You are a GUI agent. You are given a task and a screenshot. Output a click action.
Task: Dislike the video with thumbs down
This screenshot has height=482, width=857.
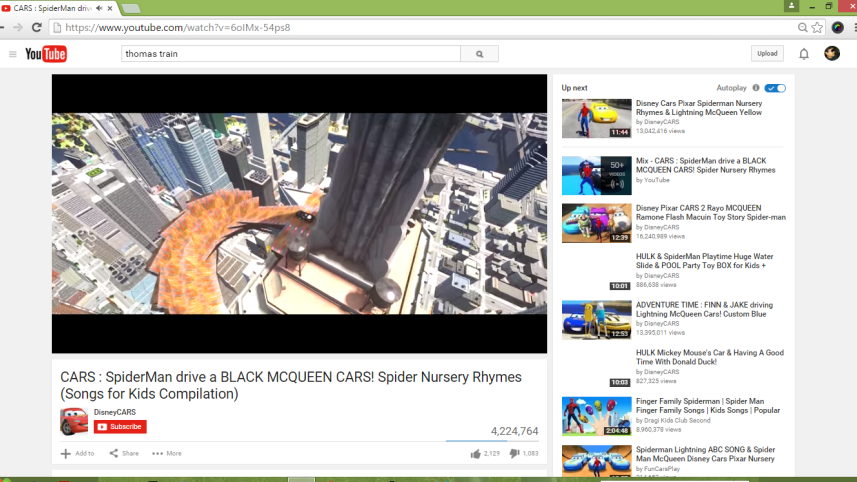coord(514,454)
